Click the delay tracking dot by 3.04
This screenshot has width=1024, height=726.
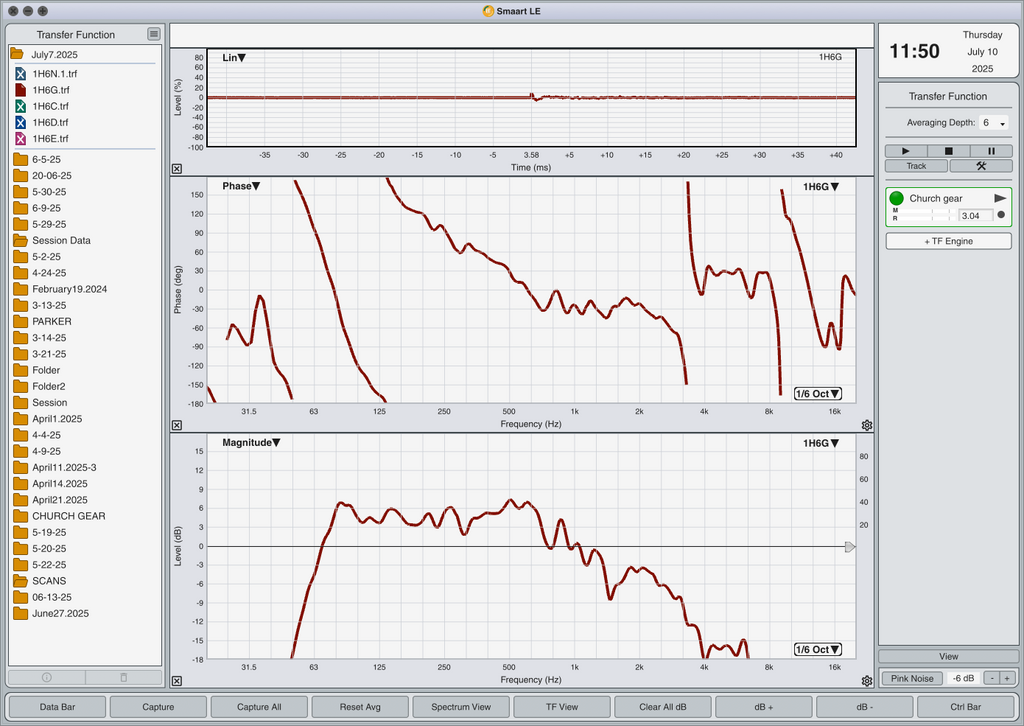coord(1001,215)
